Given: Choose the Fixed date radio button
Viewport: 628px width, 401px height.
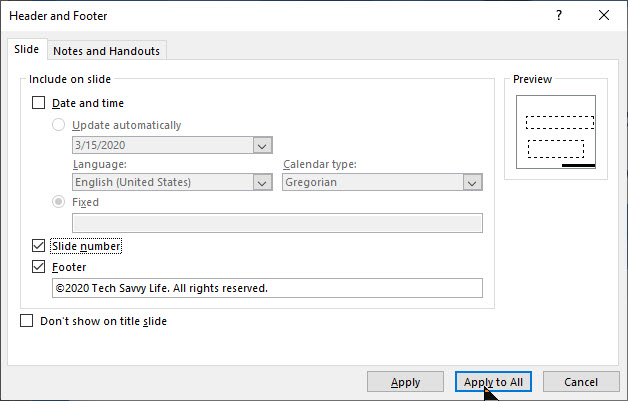Looking at the screenshot, I should click(x=59, y=202).
